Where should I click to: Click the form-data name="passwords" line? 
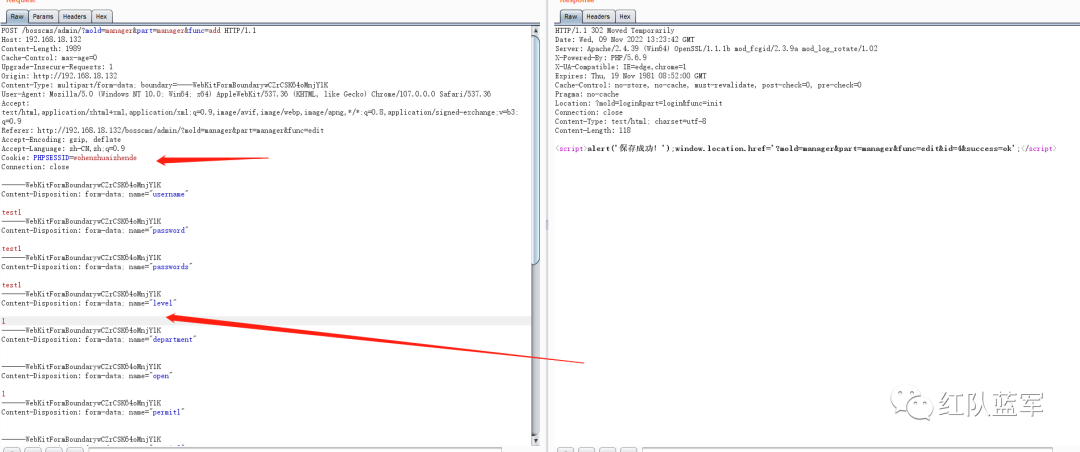(x=97, y=266)
